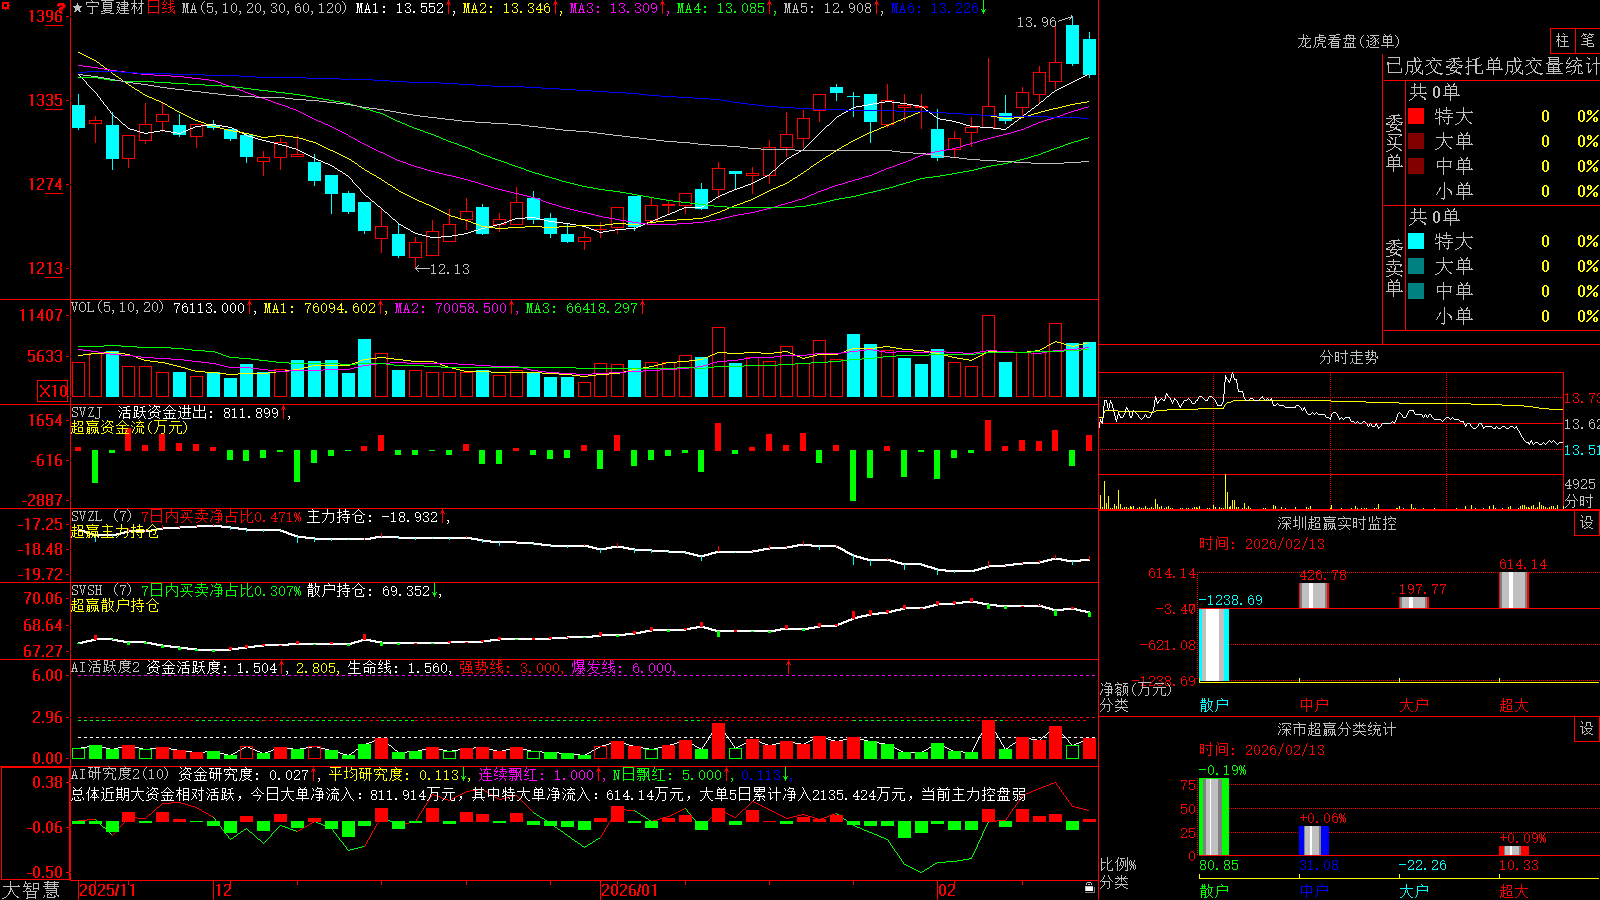This screenshot has width=1600, height=900.
Task: Click the 超大 value 10.33 in category stats
Action: [x=1519, y=865]
